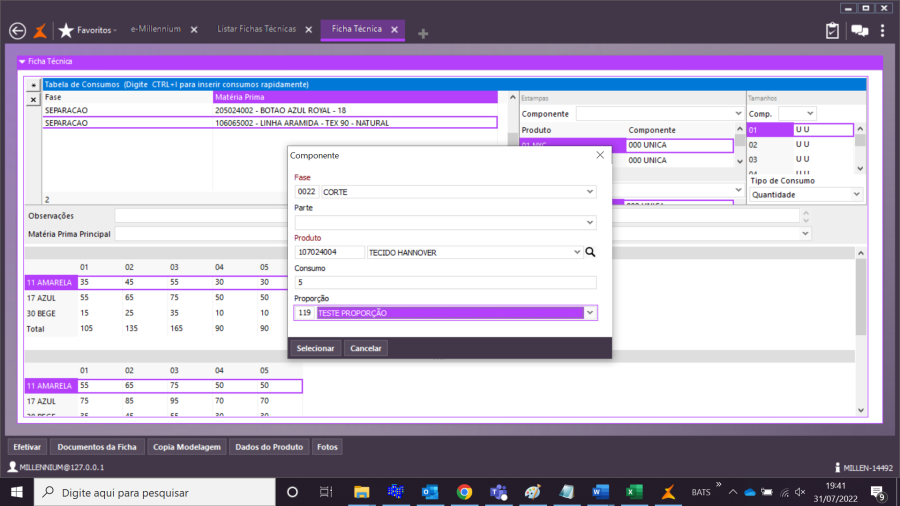Screen dimensions: 900x506
Task: Click the Consumo input field
Action: [x=445, y=283]
